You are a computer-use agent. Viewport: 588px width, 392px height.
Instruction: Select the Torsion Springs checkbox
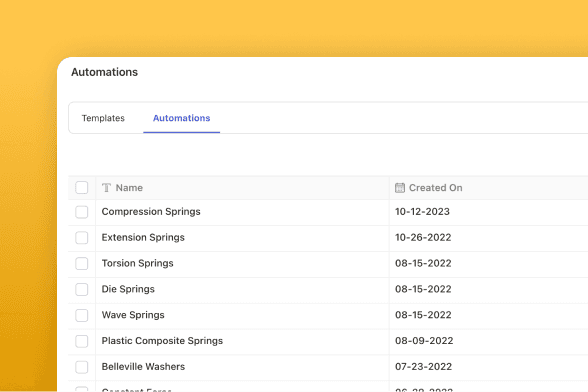(82, 263)
